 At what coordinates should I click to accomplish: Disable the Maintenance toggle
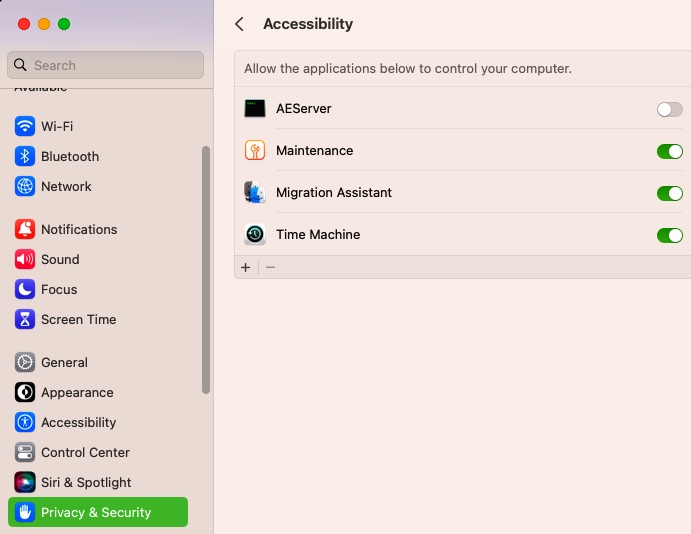(x=669, y=151)
